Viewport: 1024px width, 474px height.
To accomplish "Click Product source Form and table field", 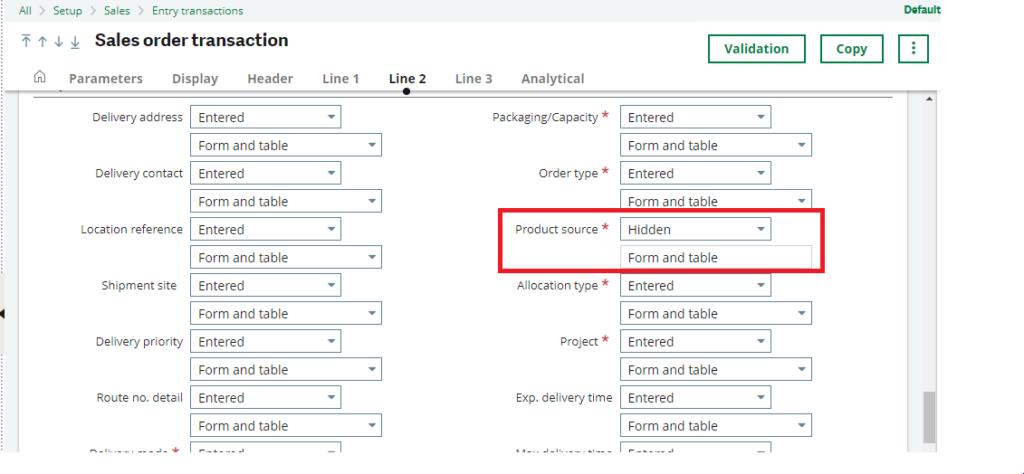I will tap(716, 258).
